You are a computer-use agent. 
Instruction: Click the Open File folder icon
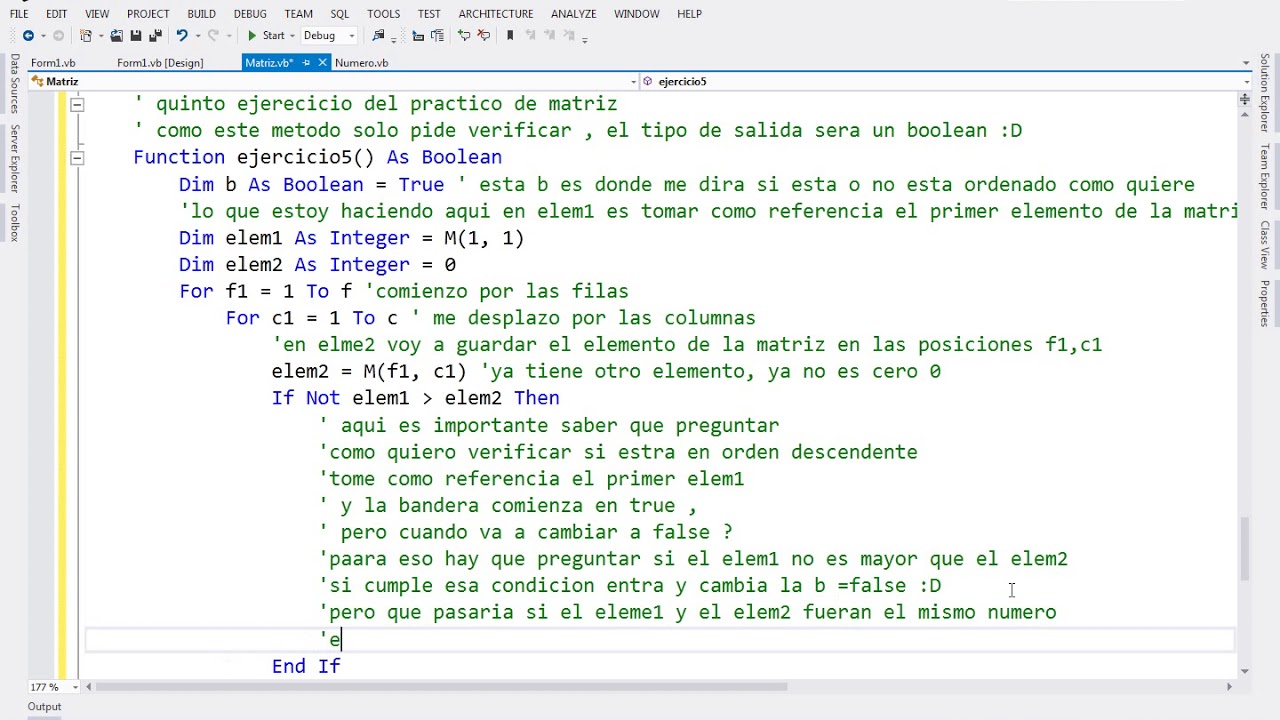coord(116,35)
